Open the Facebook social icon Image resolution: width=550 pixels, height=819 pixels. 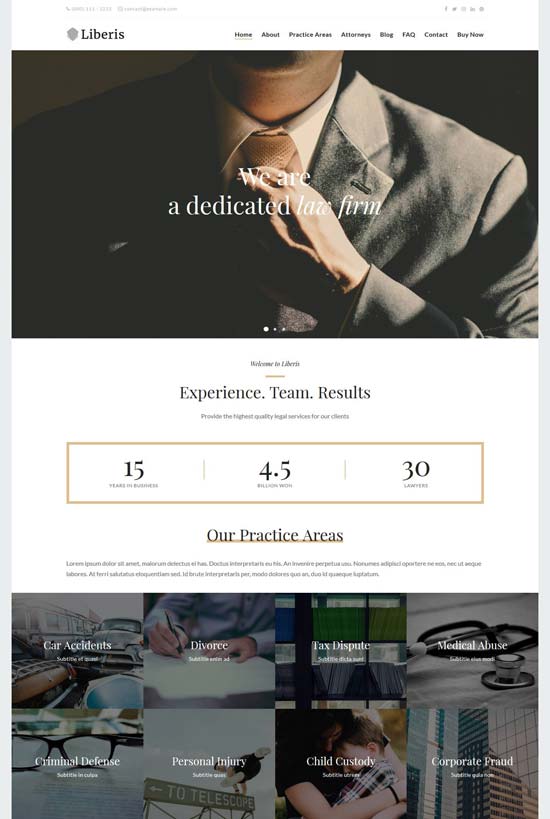[x=446, y=9]
